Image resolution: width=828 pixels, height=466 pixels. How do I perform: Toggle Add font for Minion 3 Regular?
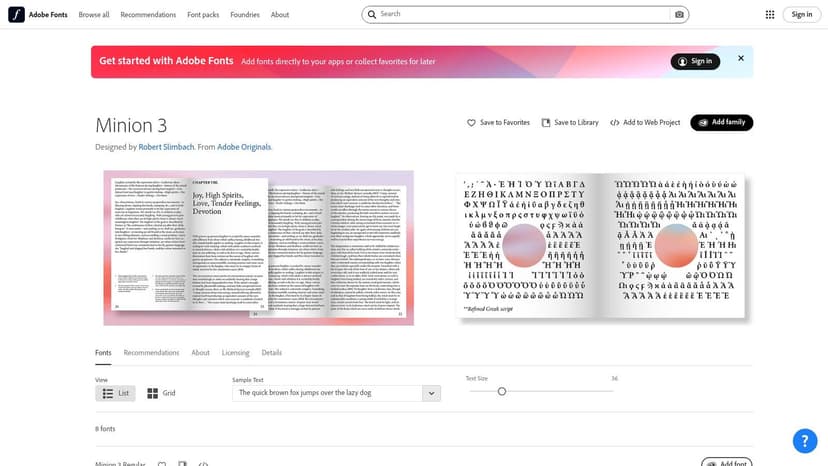pos(727,462)
